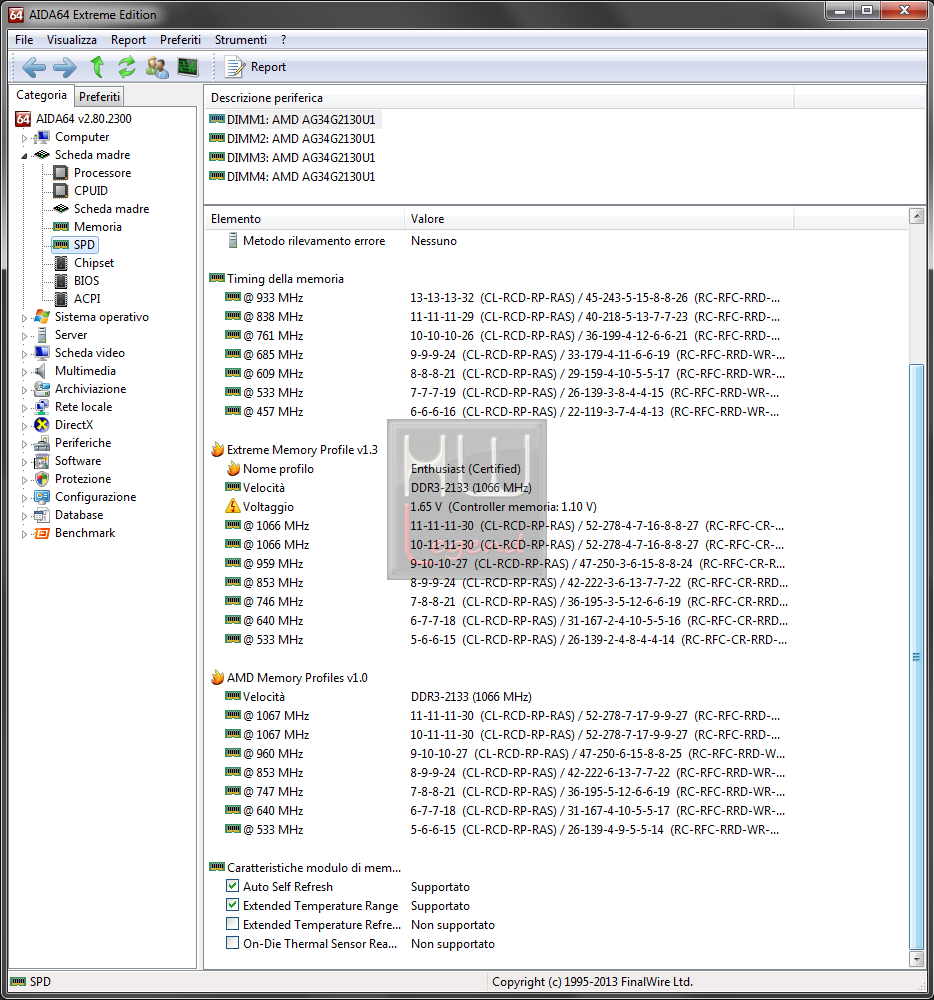Collapse the Scheda madre parent node
The image size is (934, 1000).
(x=24, y=156)
